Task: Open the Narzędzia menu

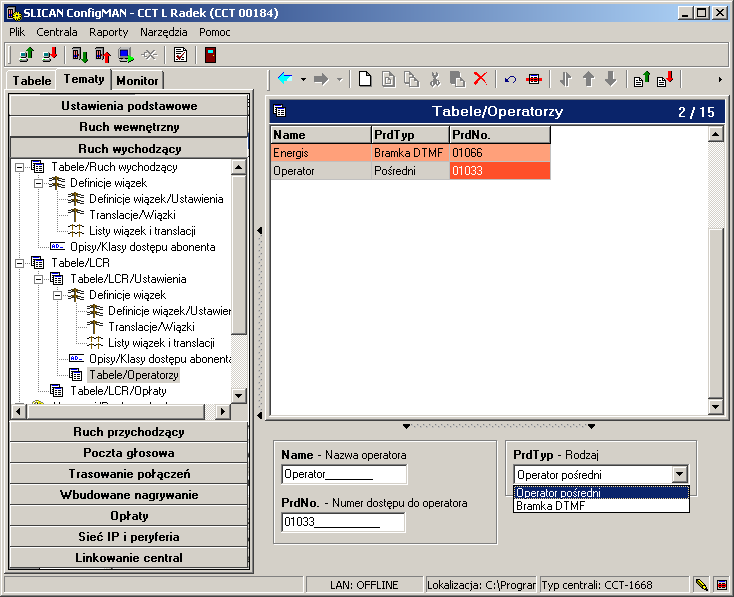Action: (x=163, y=32)
